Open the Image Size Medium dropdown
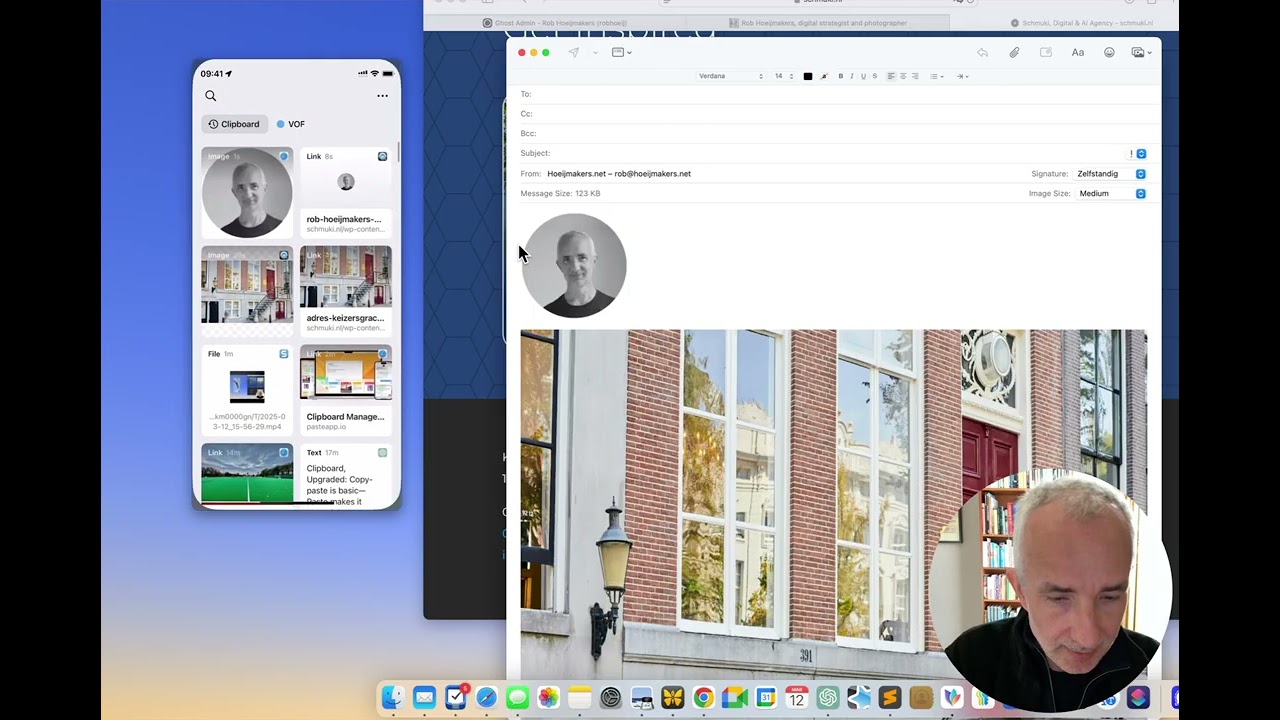 pyautogui.click(x=1111, y=194)
